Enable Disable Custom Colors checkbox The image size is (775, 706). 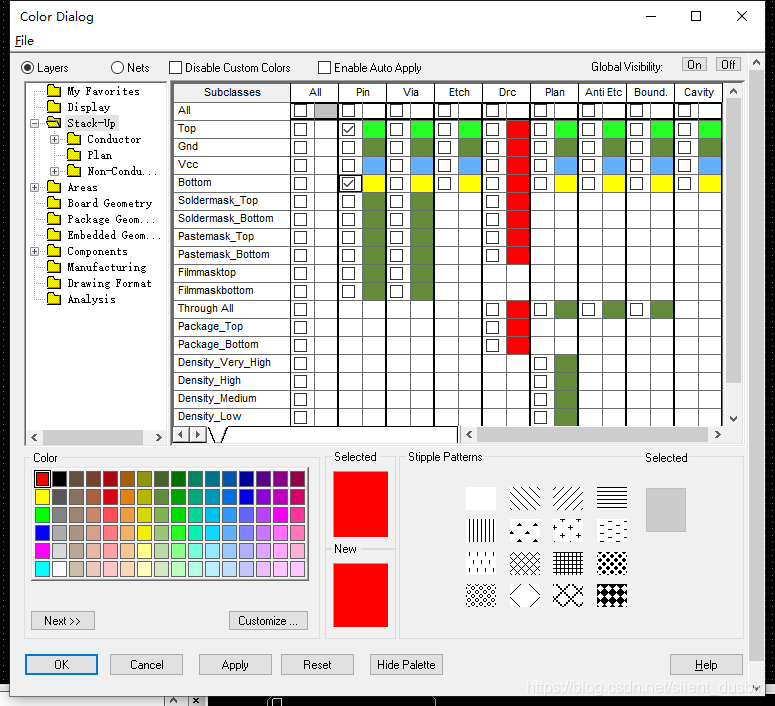tap(175, 68)
